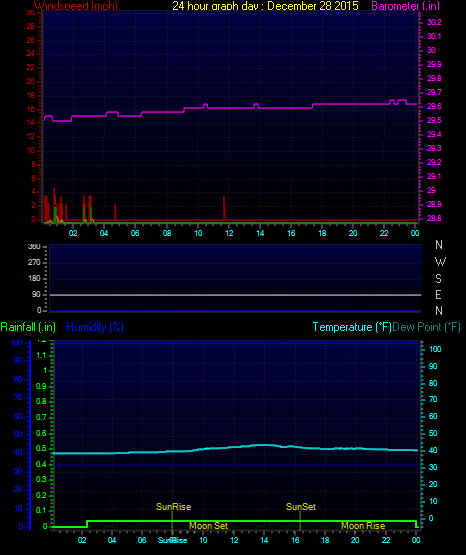Click the Barometer (.in) axis title

[x=405, y=6]
